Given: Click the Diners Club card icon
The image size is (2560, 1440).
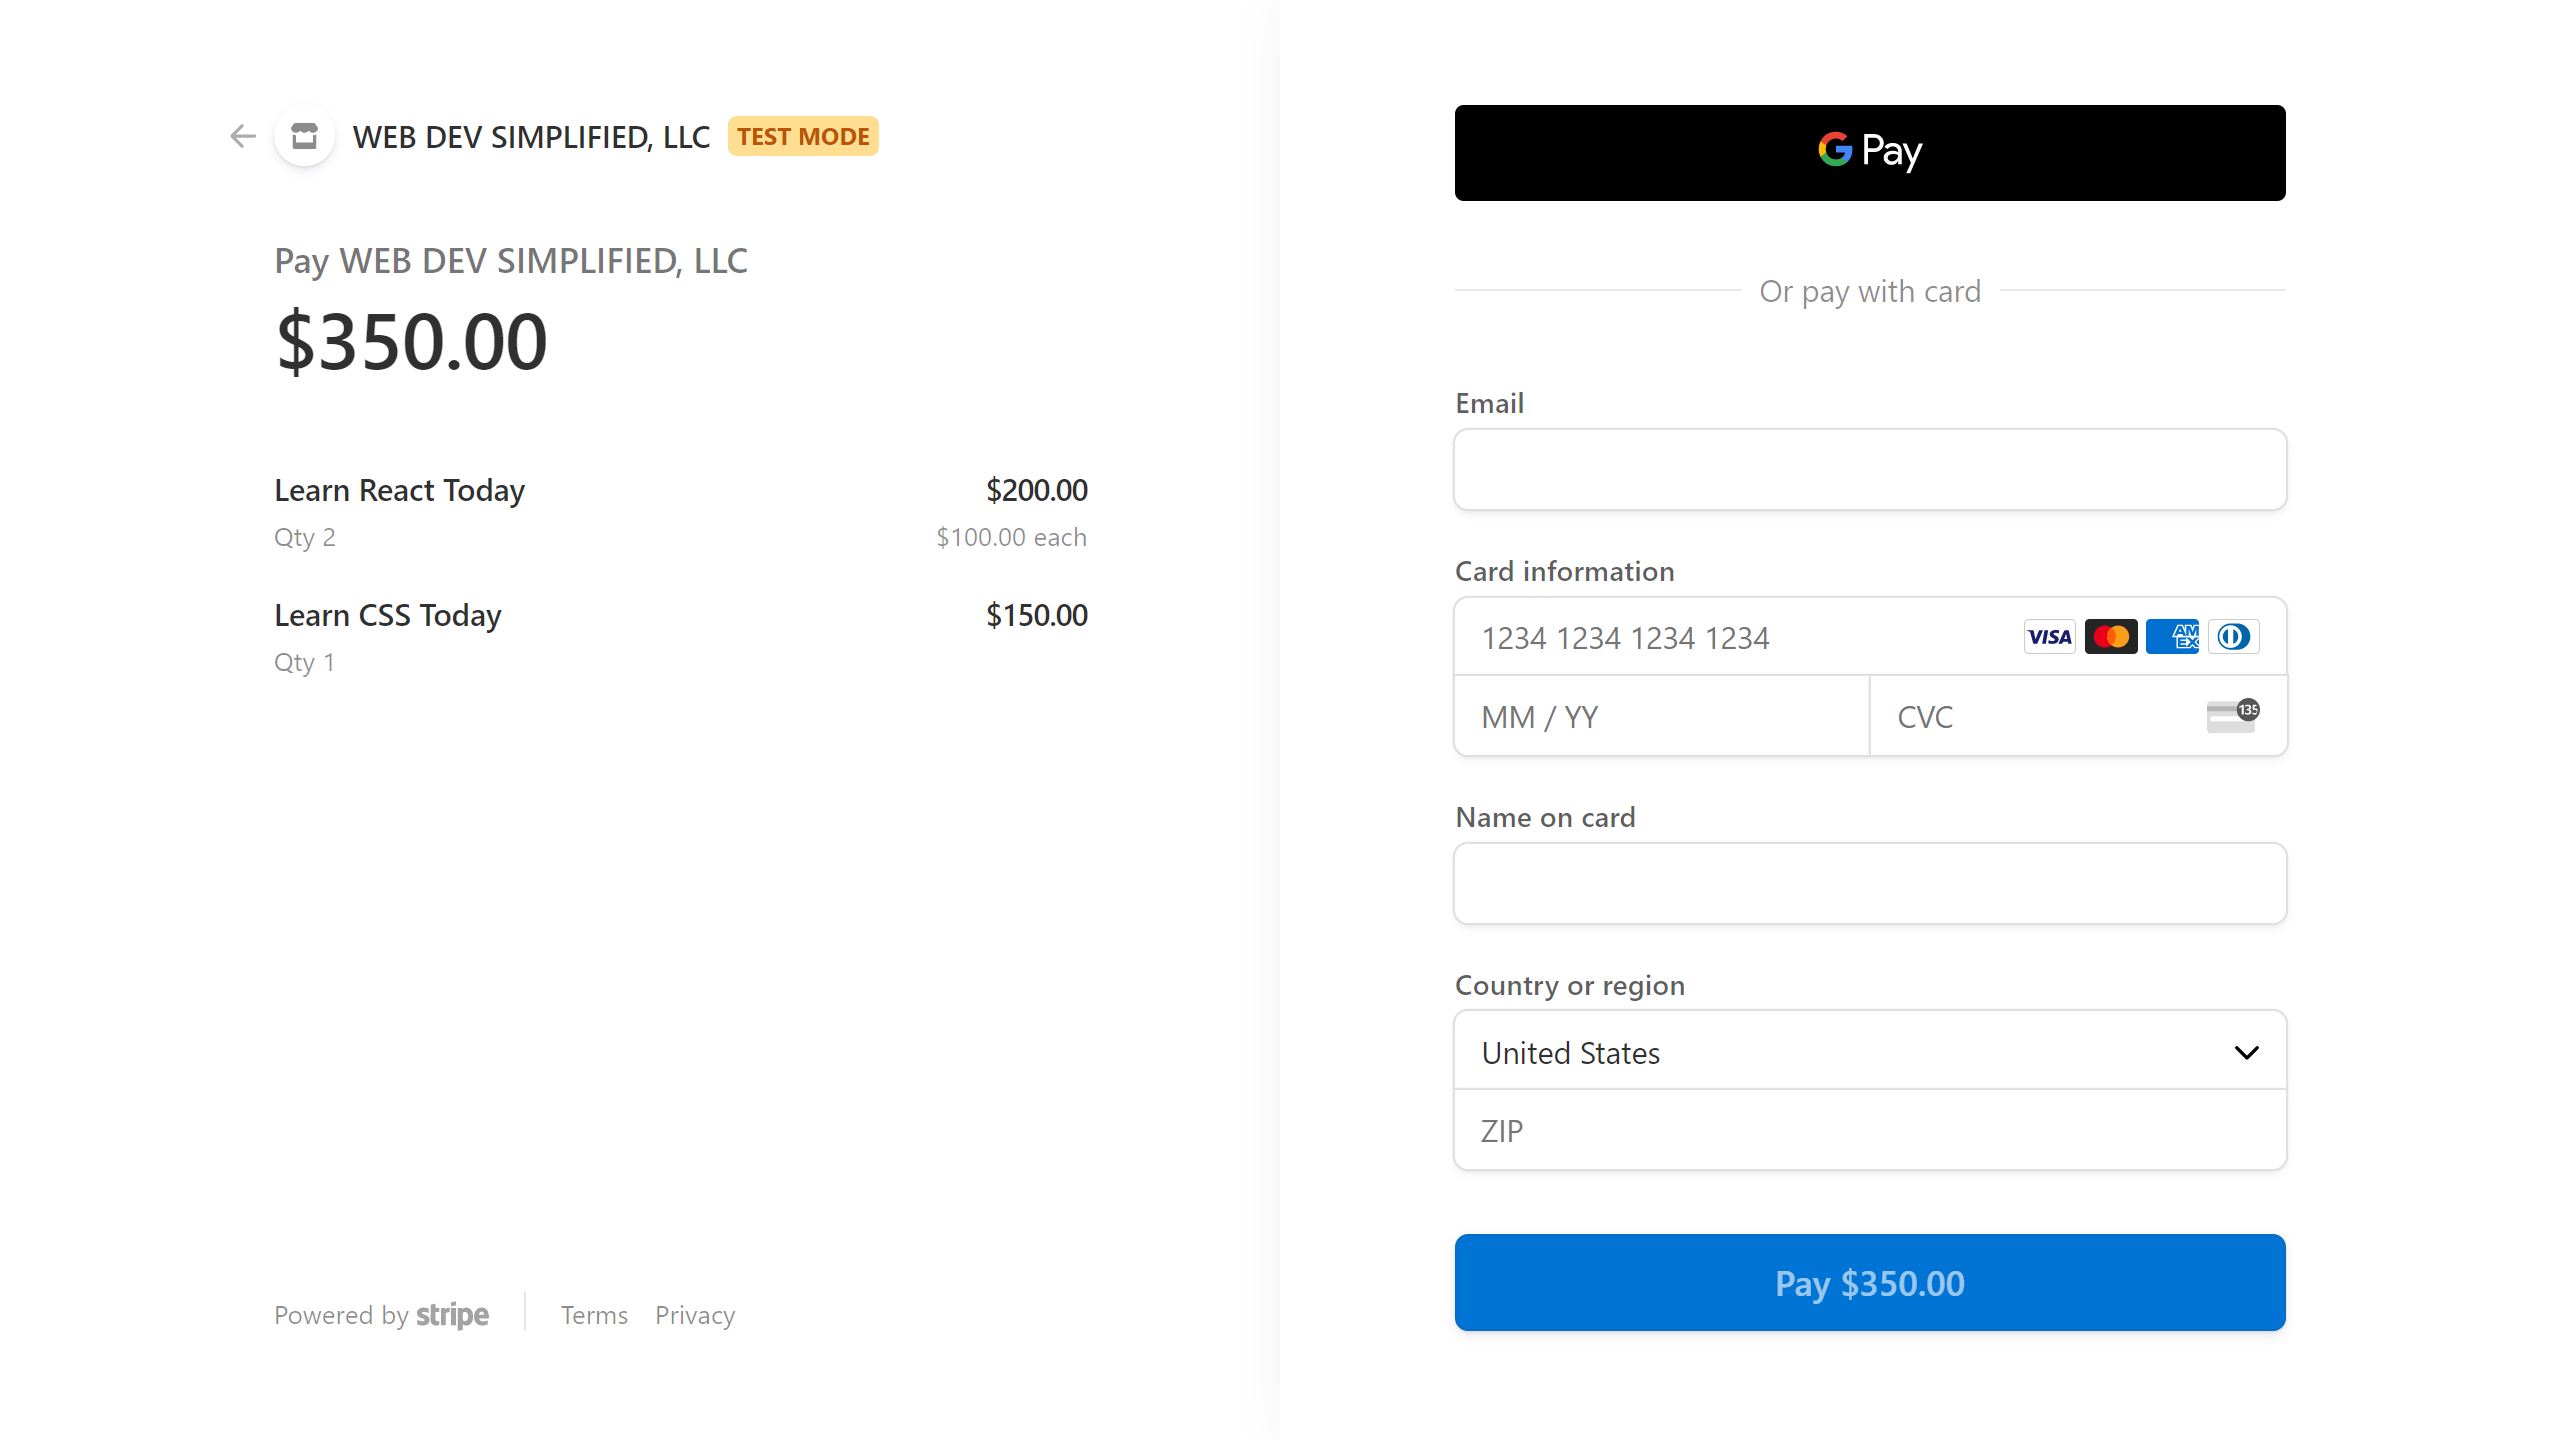Looking at the screenshot, I should pos(2234,637).
